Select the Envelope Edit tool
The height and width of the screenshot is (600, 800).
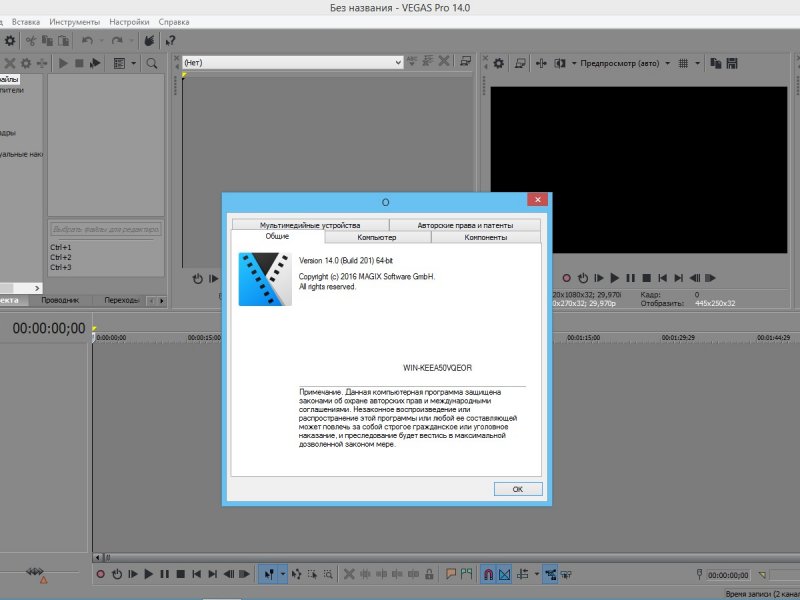[x=296, y=574]
